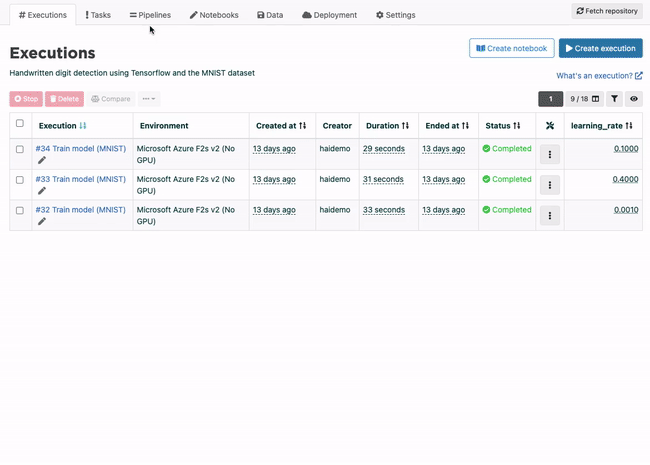Image resolution: width=650 pixels, height=465 pixels.
Task: Click the Delete button
Action: pos(64,99)
